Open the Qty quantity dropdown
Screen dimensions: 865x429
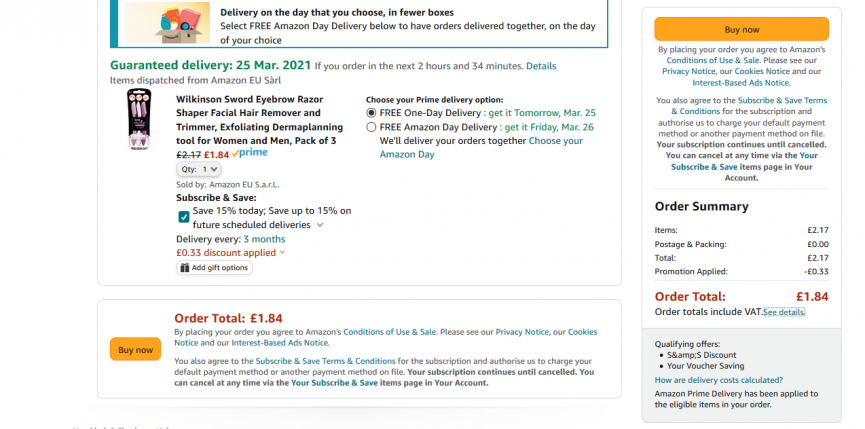pos(192,170)
